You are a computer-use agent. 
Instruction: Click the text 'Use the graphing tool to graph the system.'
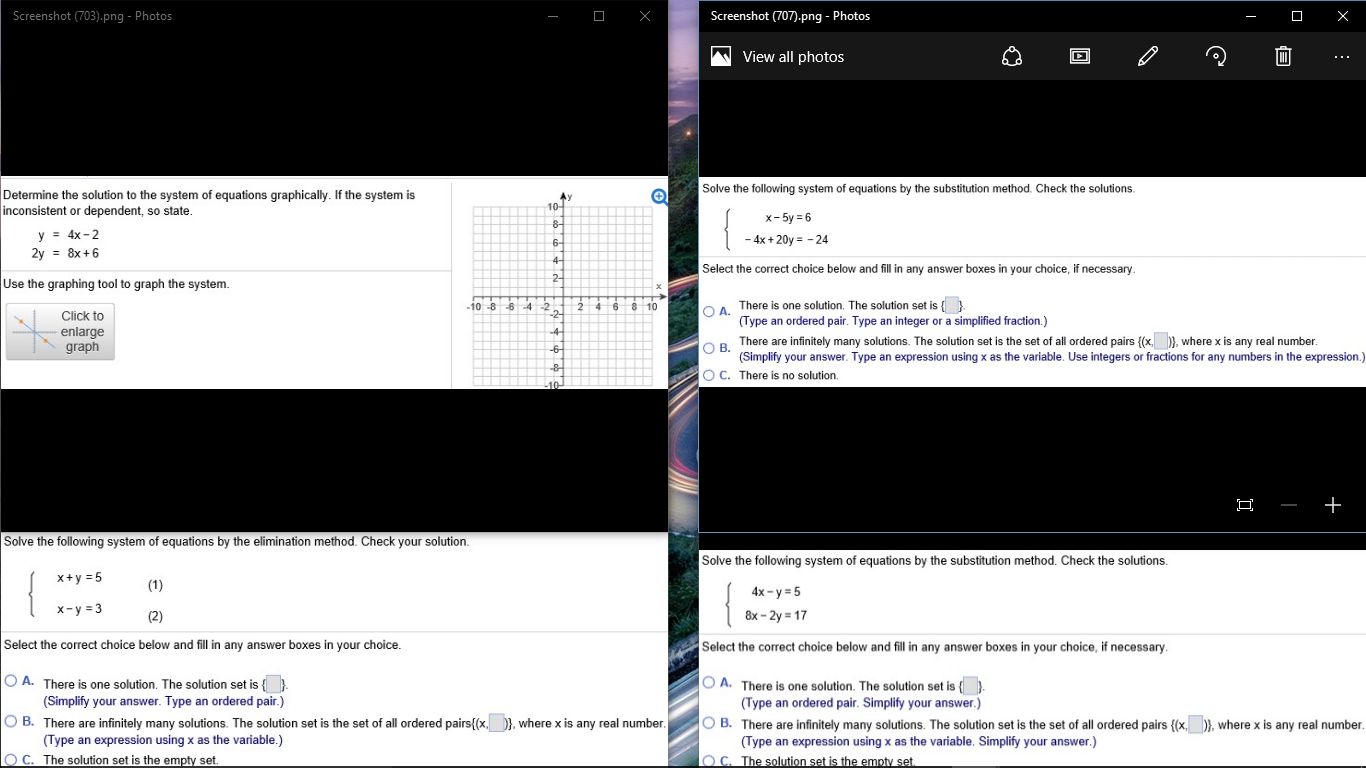pos(116,284)
